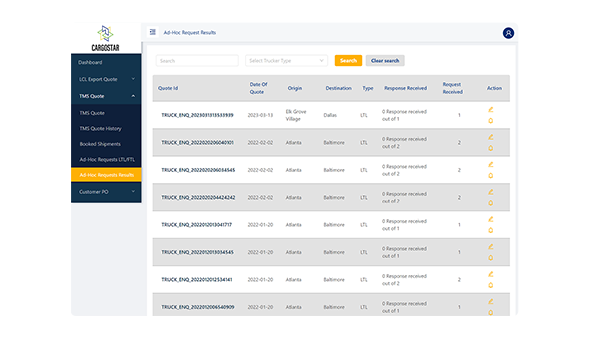Screen dimensions: 590x360
Task: Click the Type column header
Action: (x=368, y=88)
